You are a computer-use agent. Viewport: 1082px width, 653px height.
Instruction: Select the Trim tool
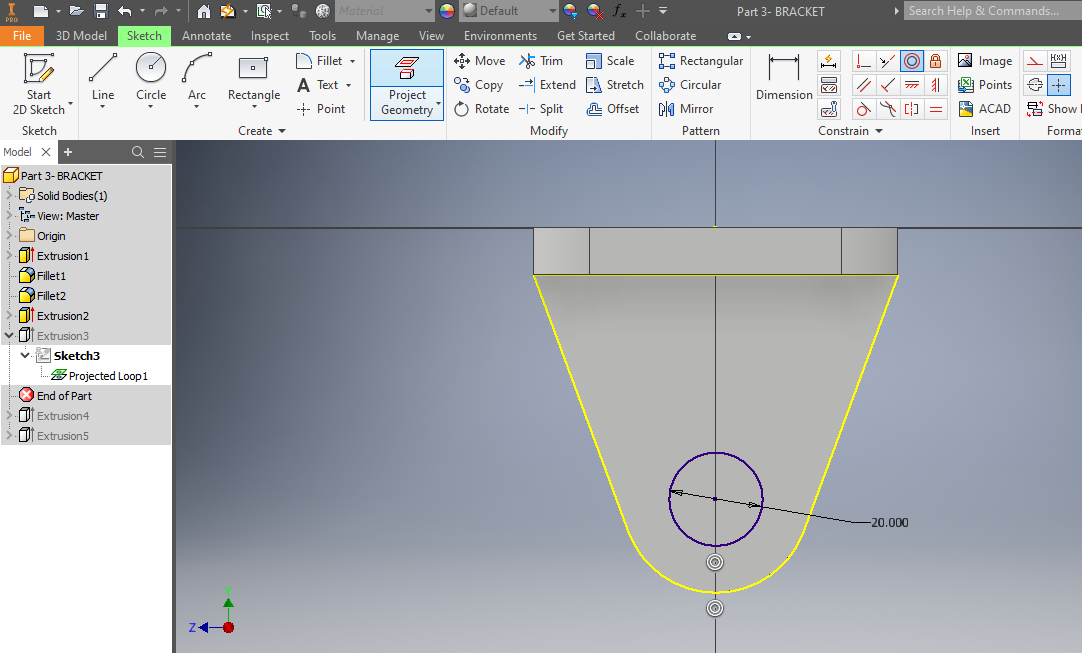(x=541, y=60)
